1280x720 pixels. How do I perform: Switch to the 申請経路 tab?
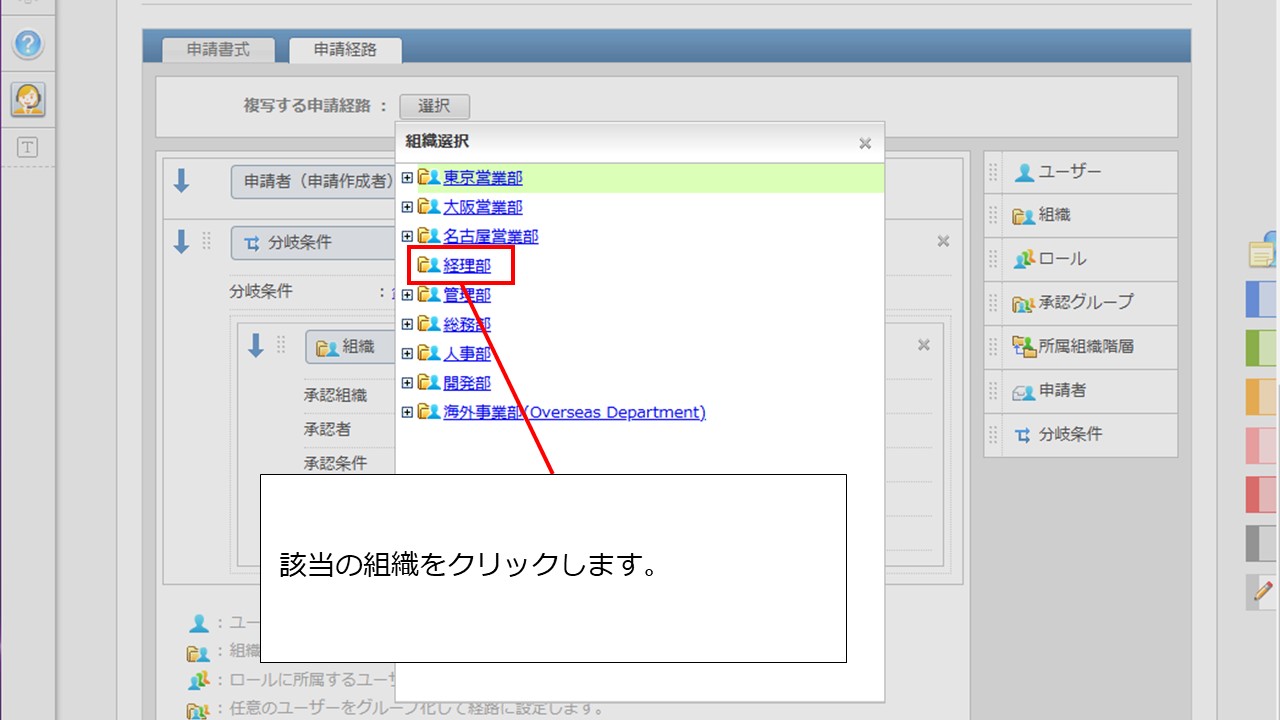pyautogui.click(x=345, y=49)
